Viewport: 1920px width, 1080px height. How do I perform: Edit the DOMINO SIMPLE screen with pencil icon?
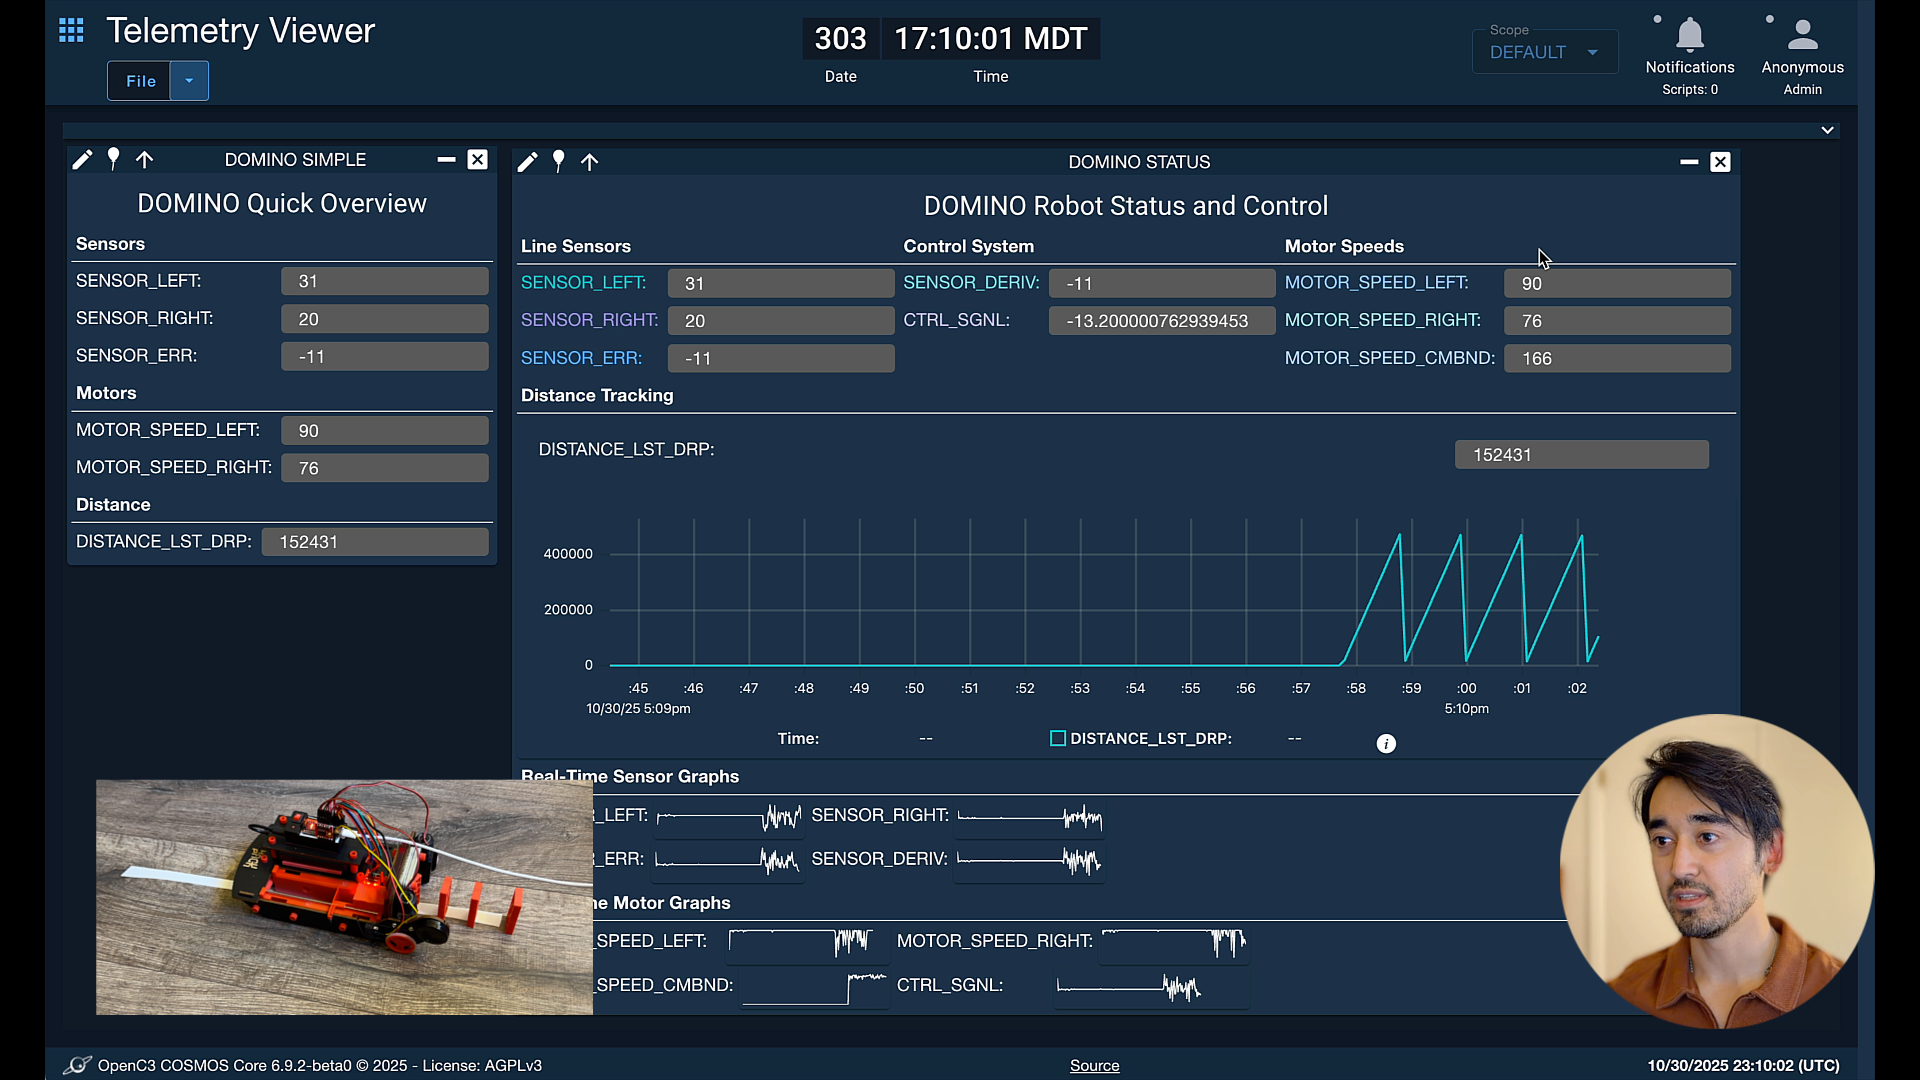(x=82, y=160)
